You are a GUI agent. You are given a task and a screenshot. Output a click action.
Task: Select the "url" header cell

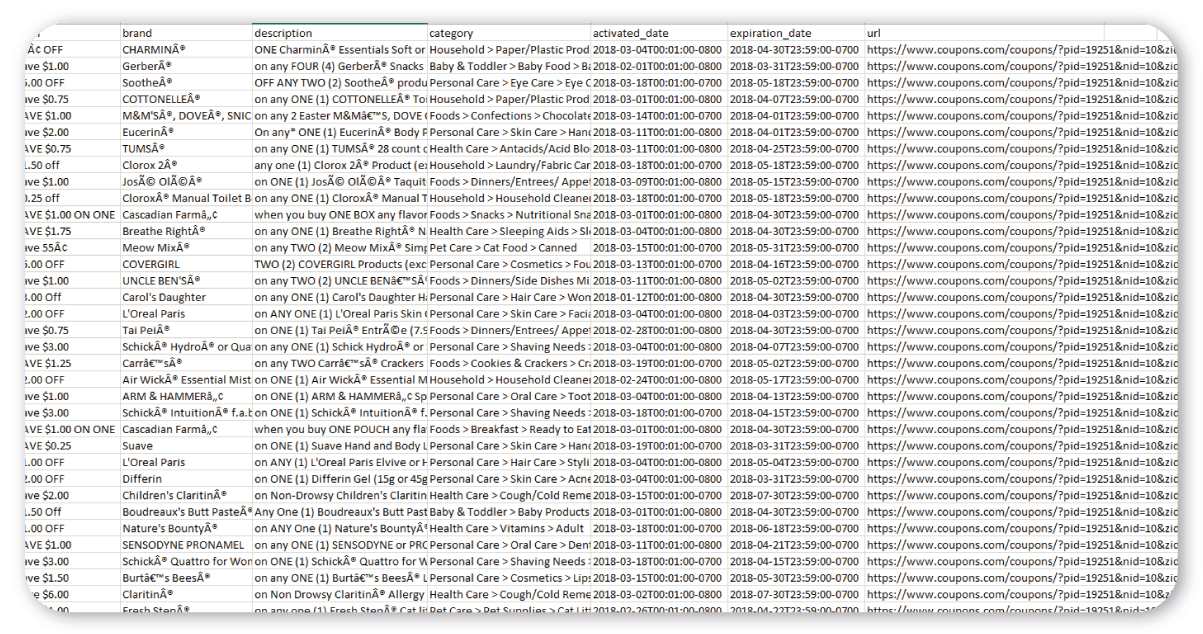pos(984,33)
